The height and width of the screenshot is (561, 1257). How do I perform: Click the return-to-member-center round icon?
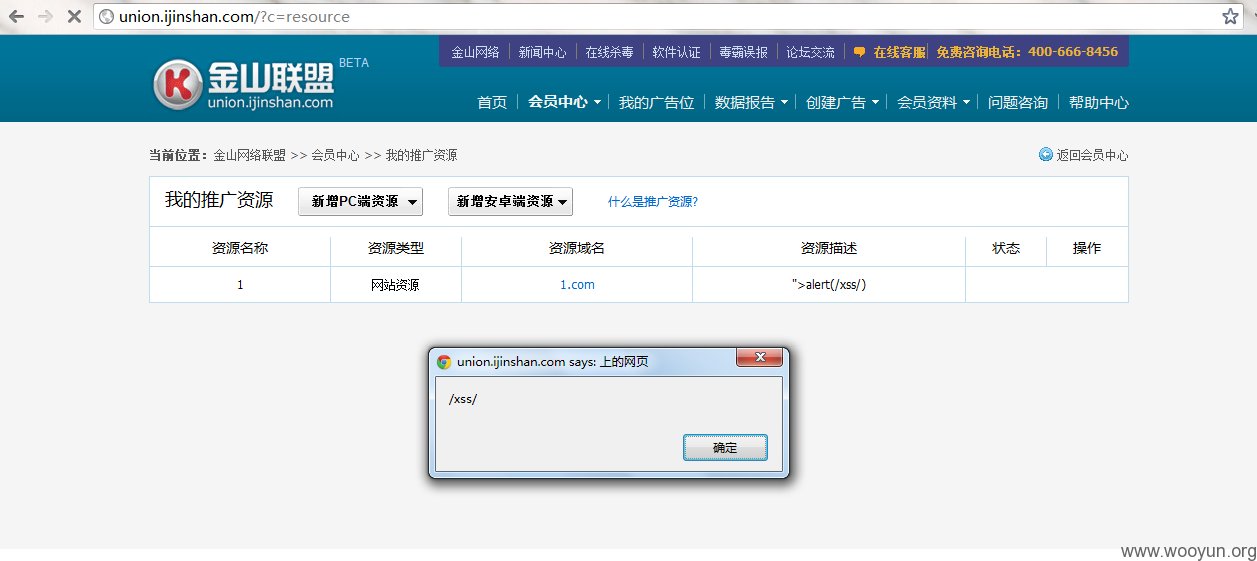coord(1046,155)
